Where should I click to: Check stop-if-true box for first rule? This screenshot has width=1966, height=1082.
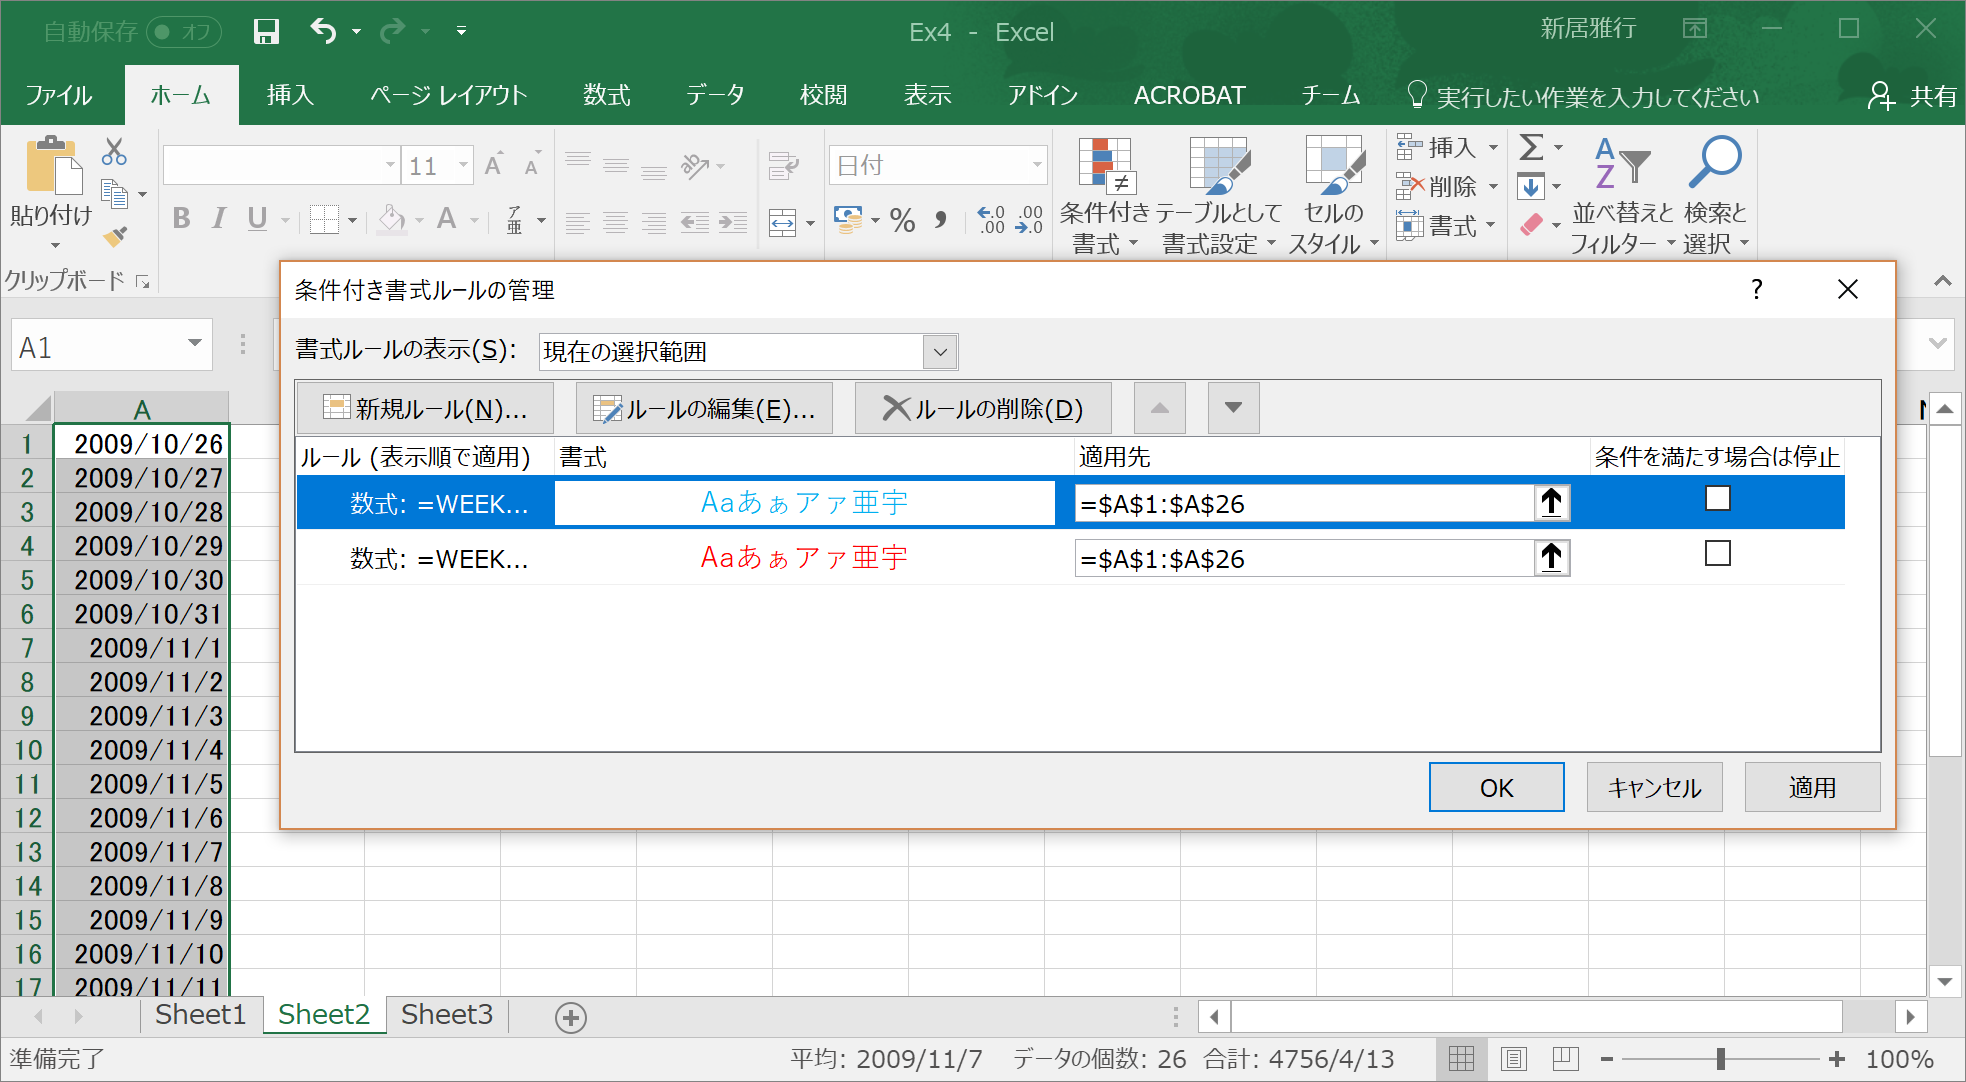tap(1717, 498)
